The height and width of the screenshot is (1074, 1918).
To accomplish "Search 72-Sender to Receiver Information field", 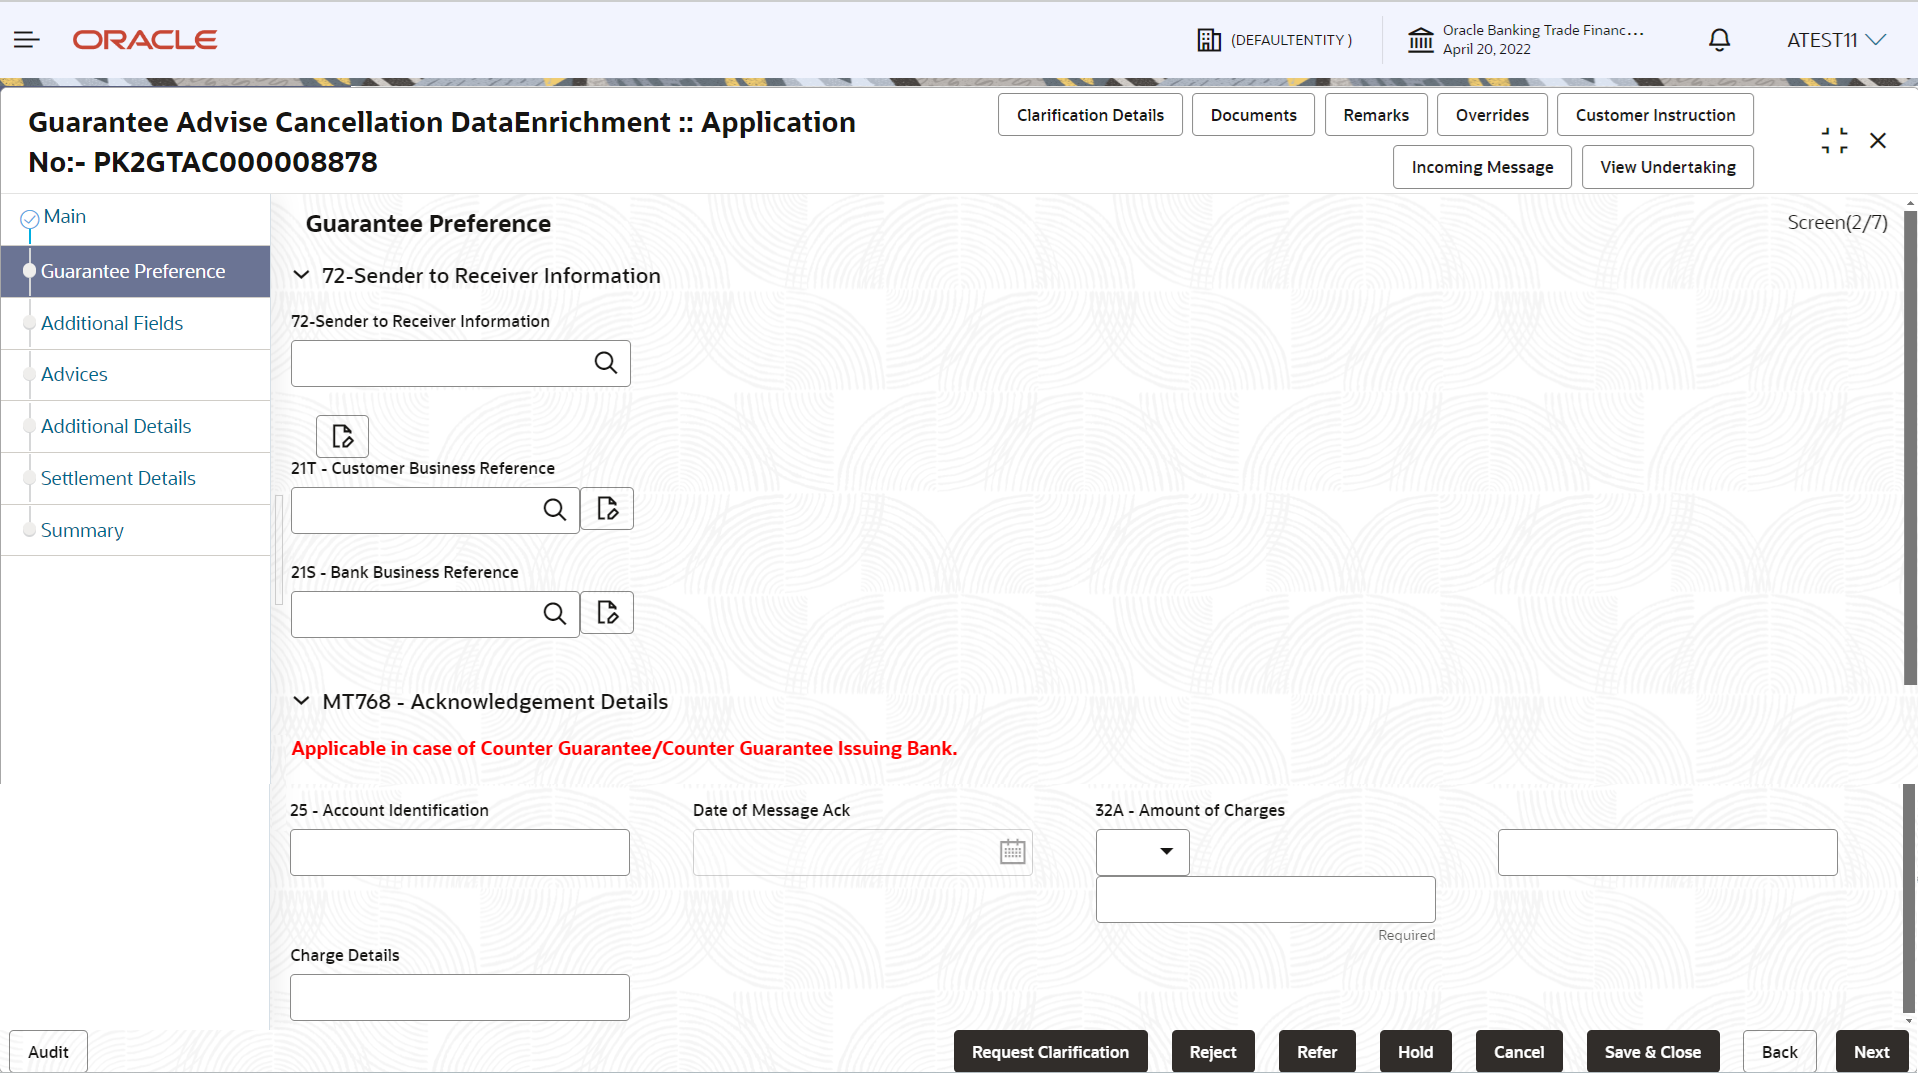I will click(x=606, y=363).
